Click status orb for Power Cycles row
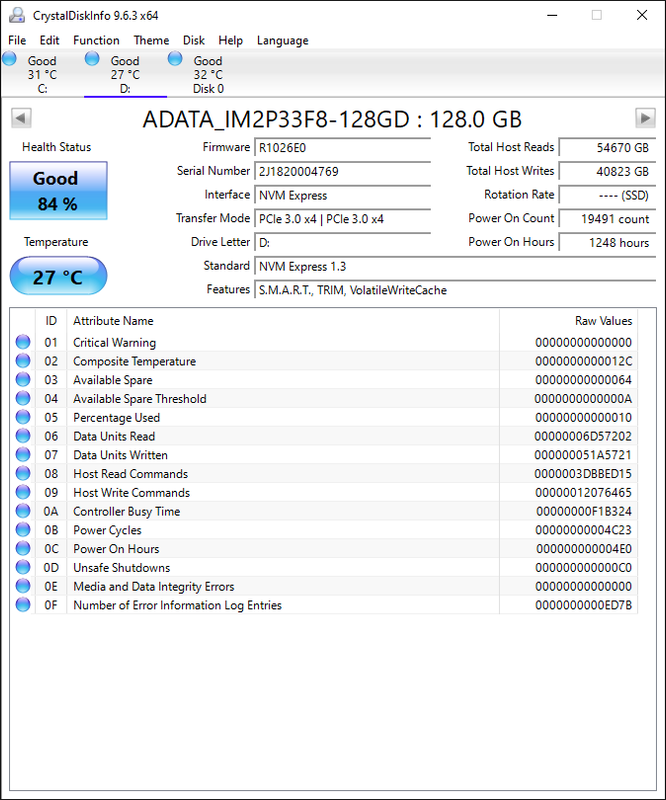This screenshot has height=800, width=666. (23, 530)
